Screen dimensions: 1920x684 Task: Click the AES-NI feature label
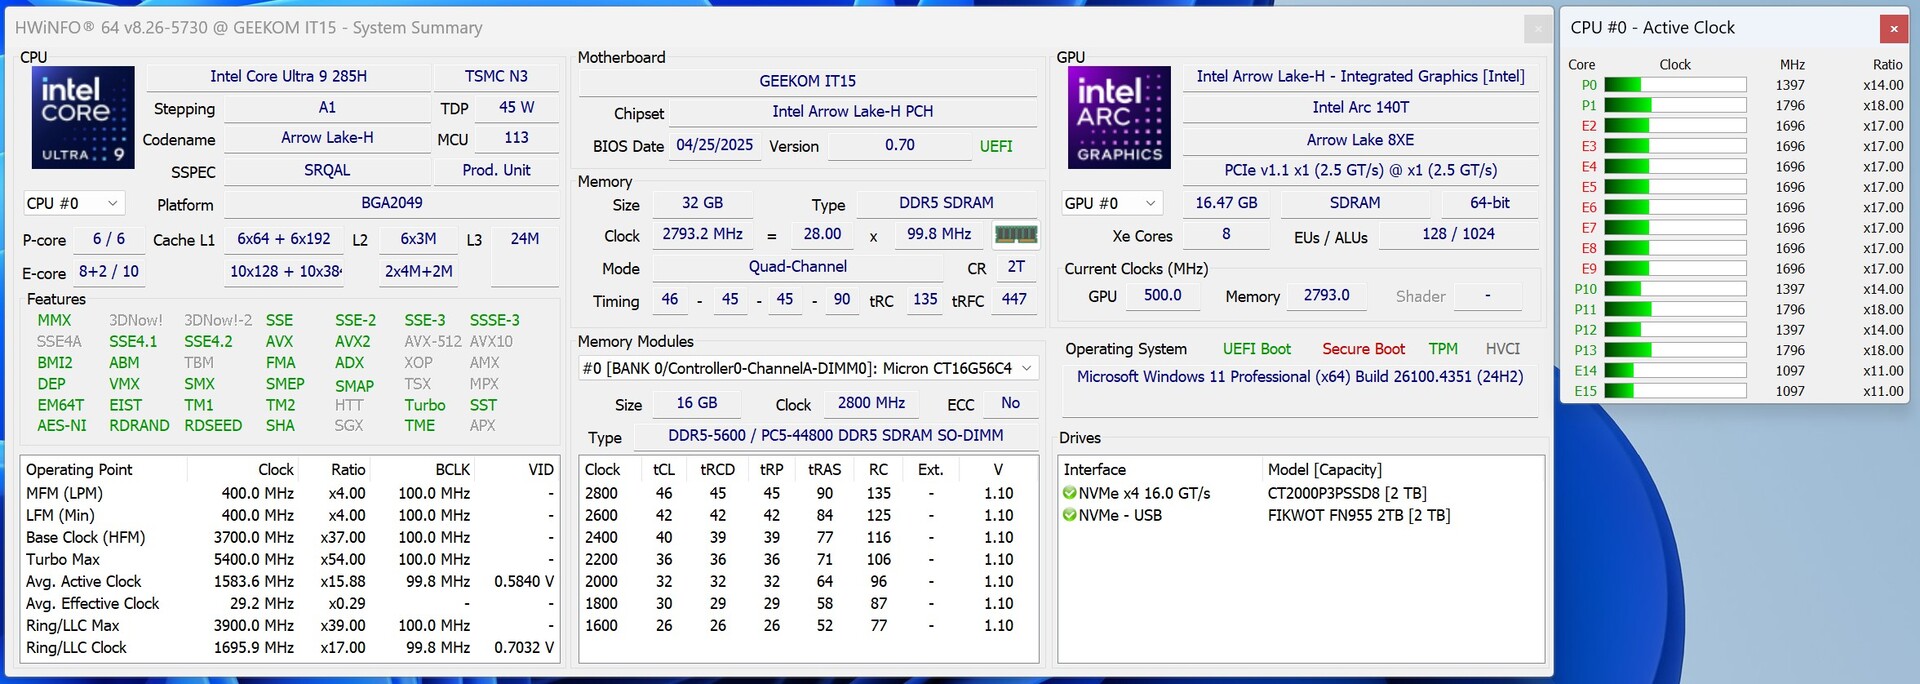point(62,425)
